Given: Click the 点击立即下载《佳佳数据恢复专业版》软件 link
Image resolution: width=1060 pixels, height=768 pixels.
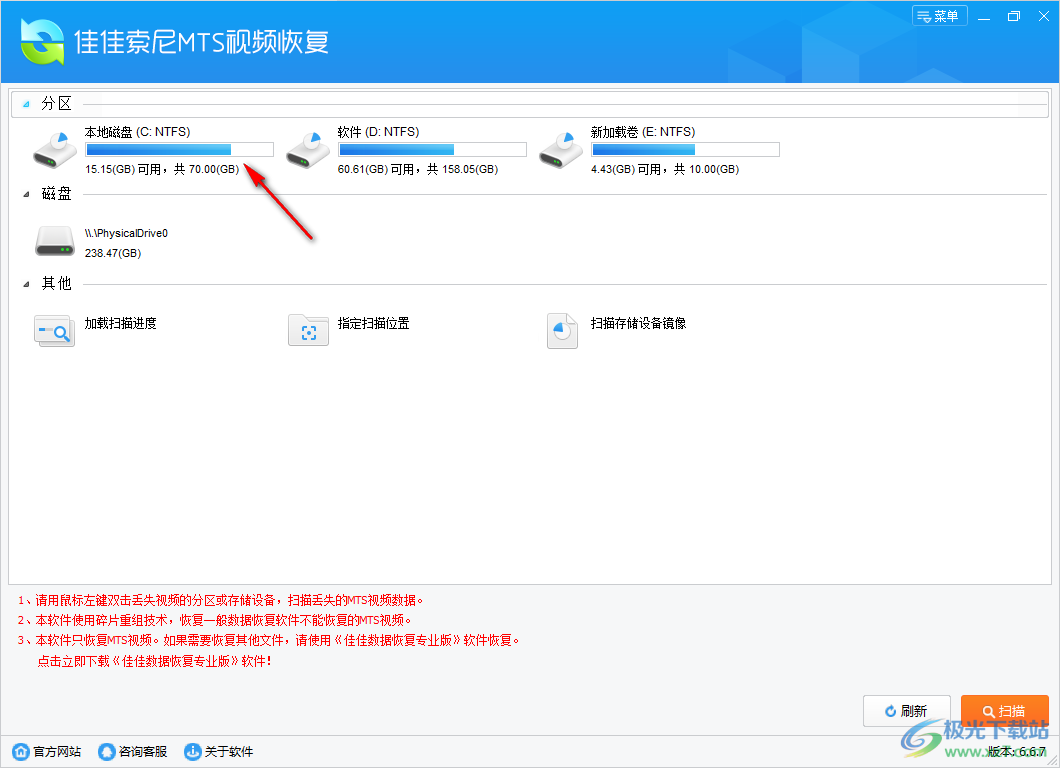Looking at the screenshot, I should click(154, 661).
